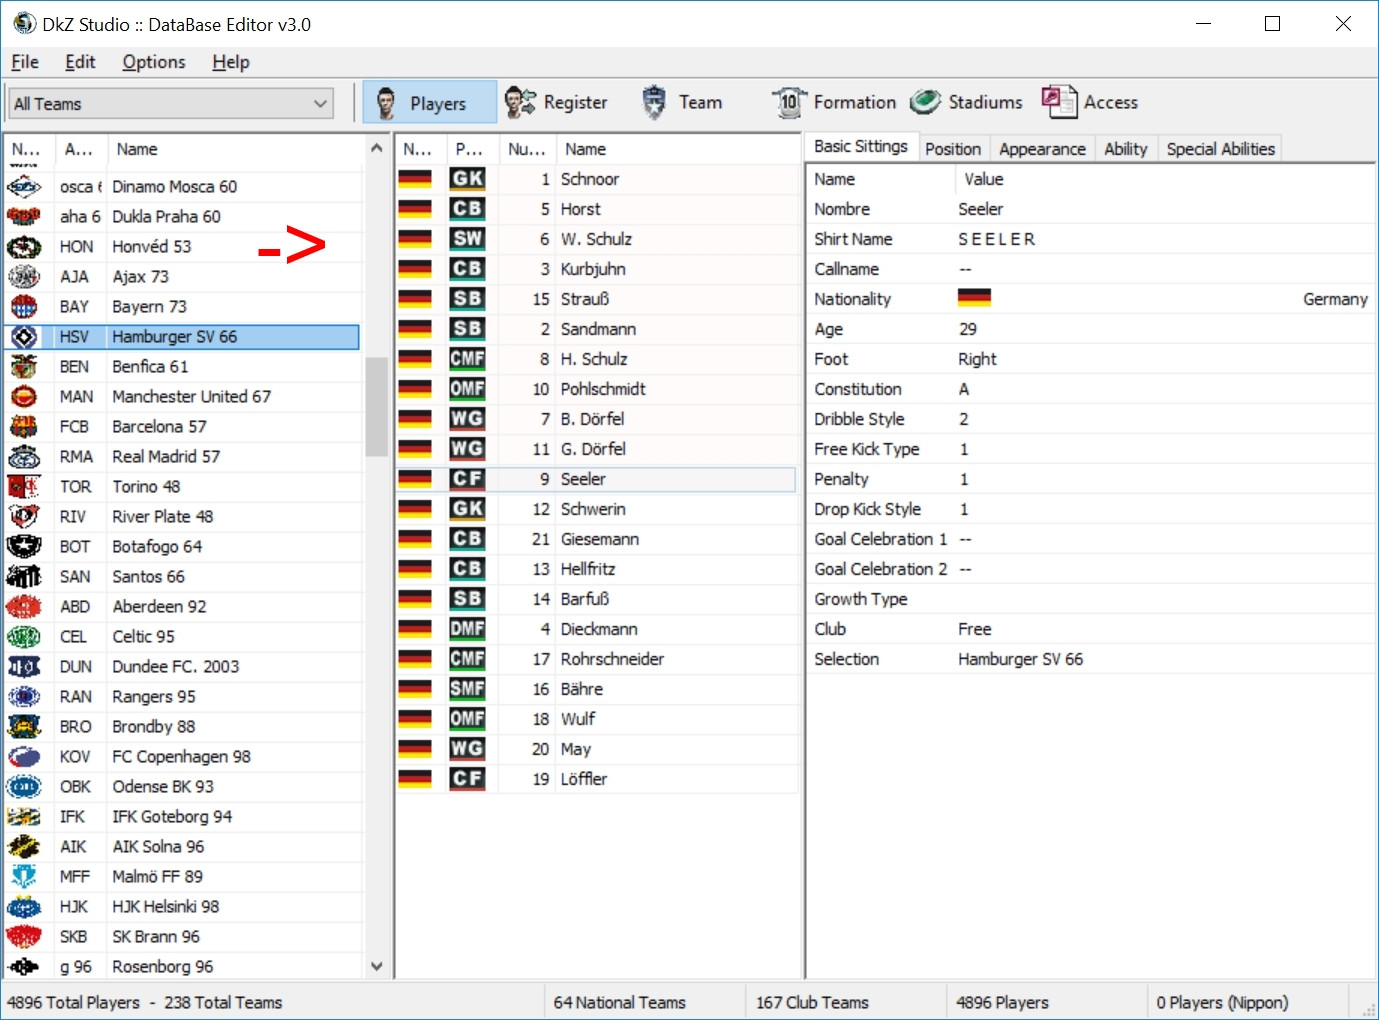Click the CF position badge for Seeler
This screenshot has width=1379, height=1020.
click(x=467, y=479)
